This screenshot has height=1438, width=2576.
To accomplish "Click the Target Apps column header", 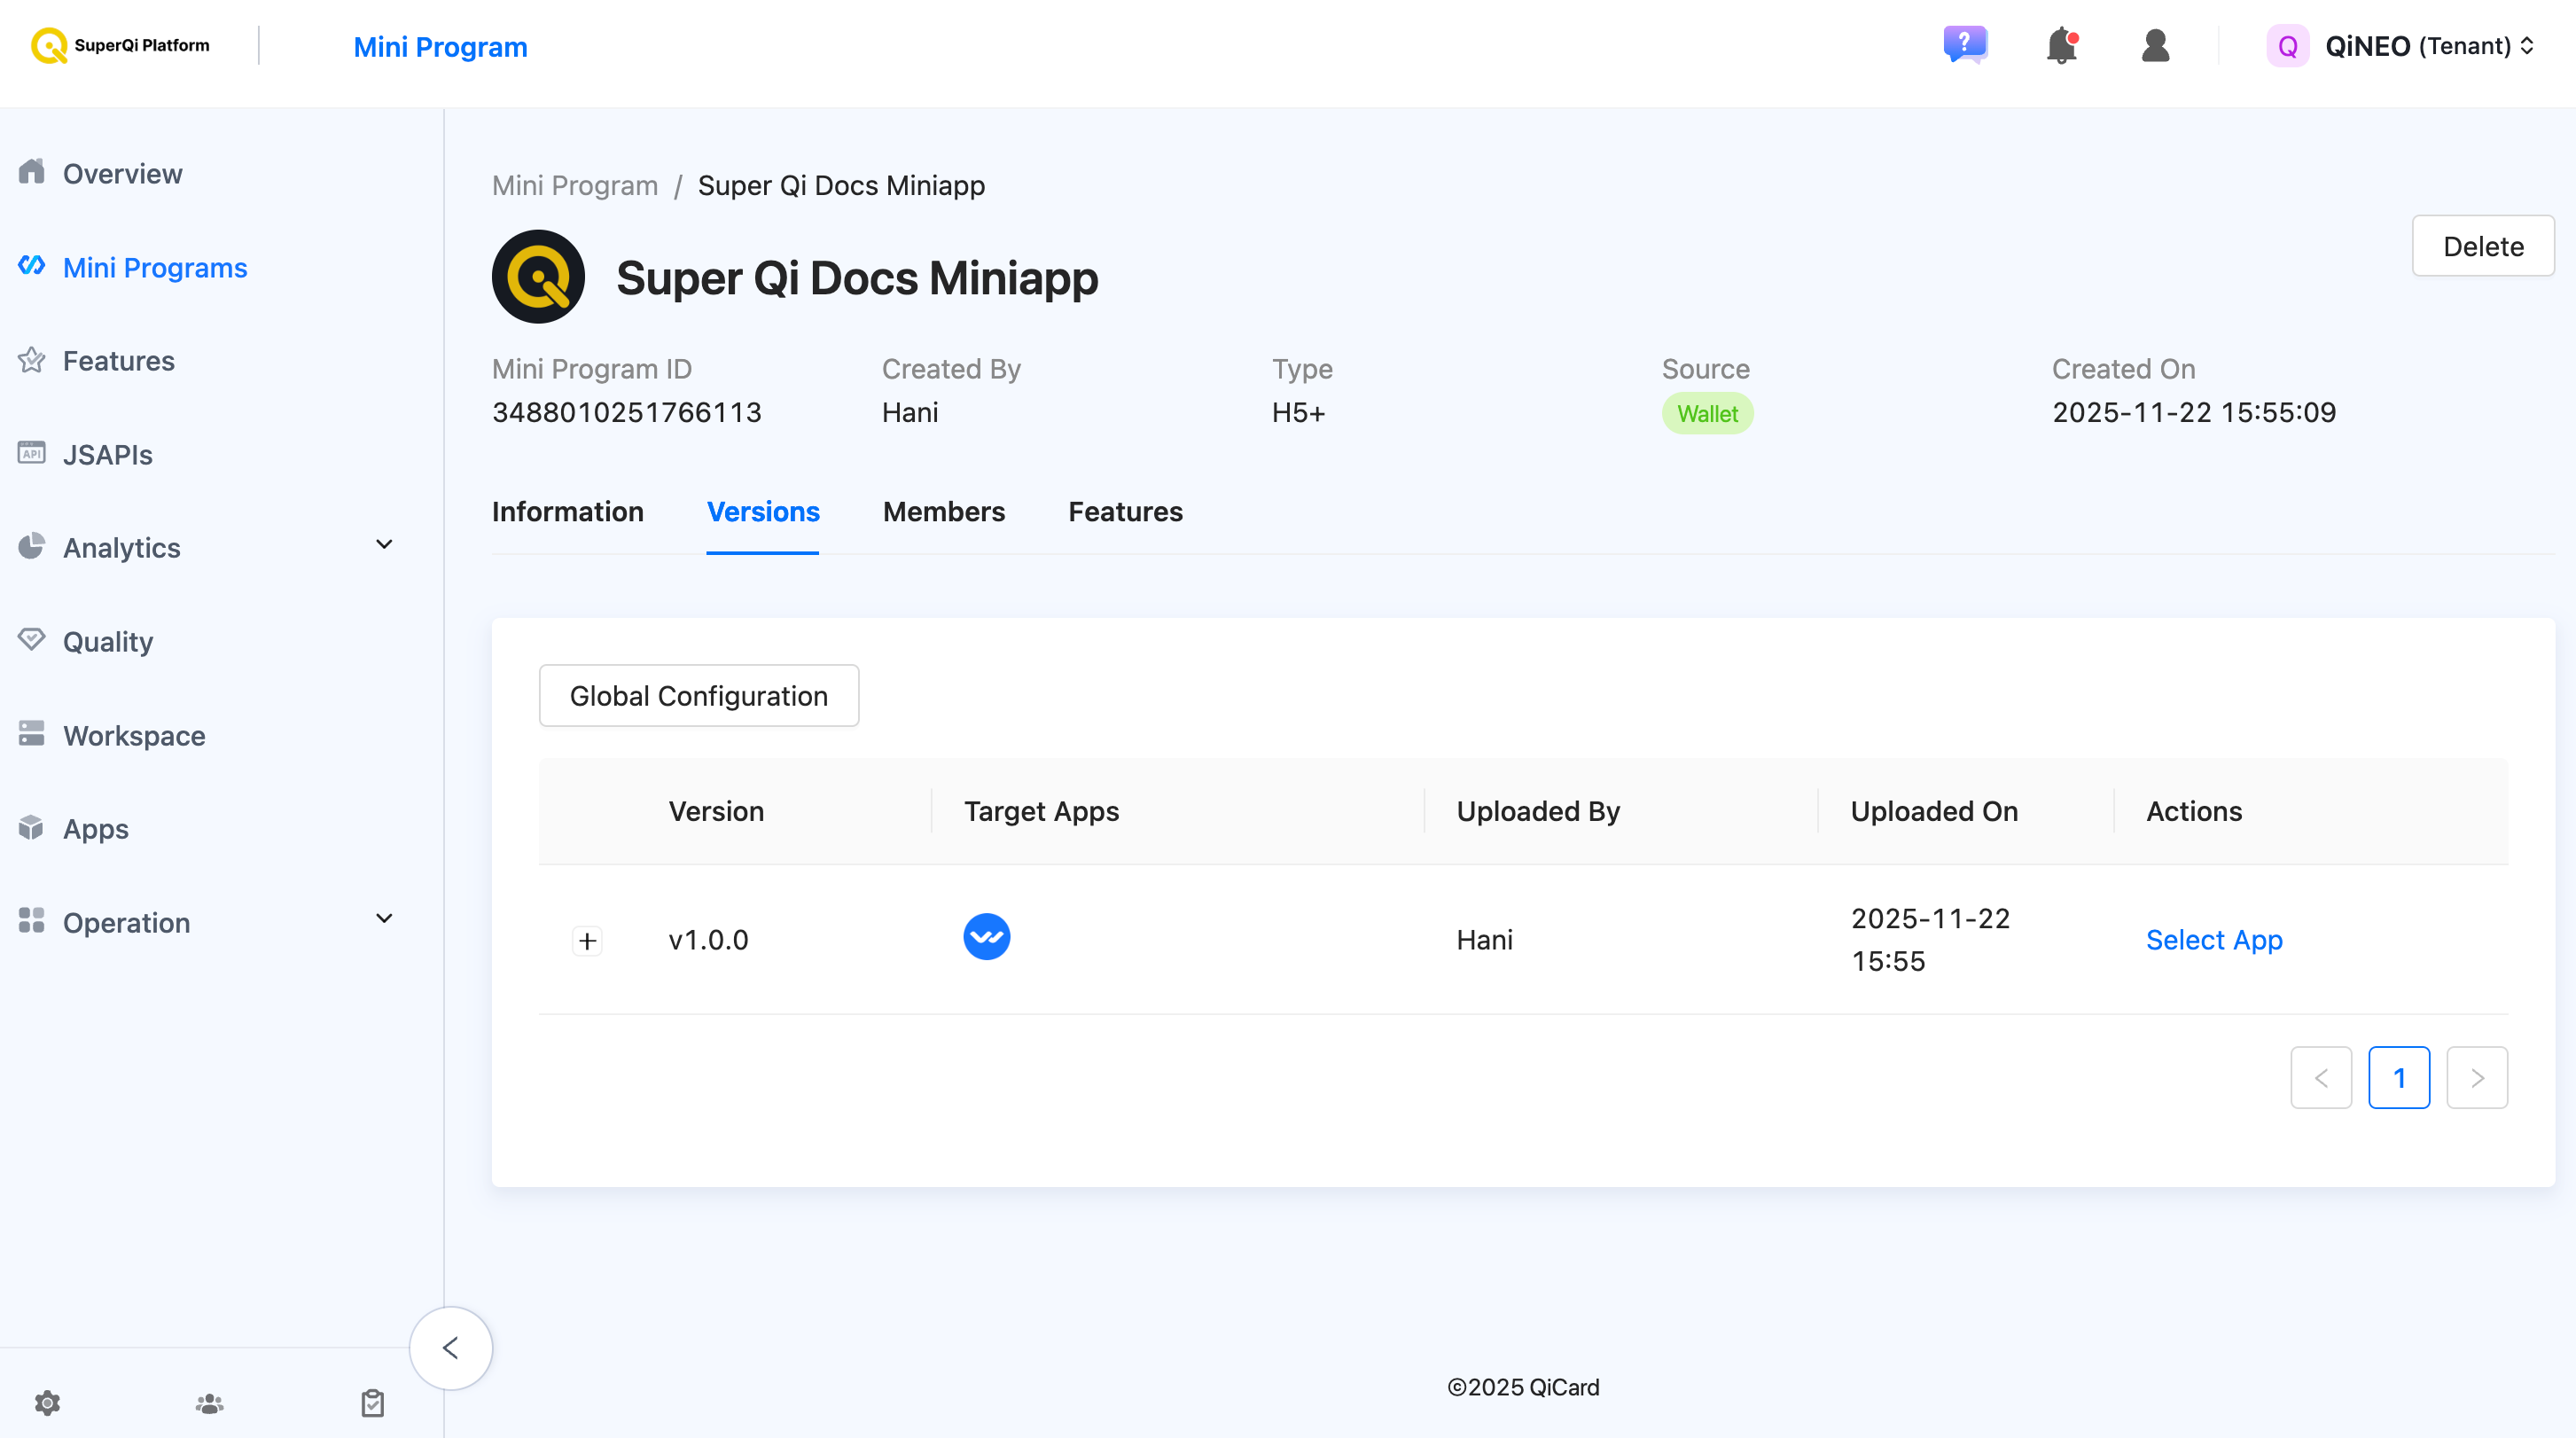I will [x=1041, y=811].
